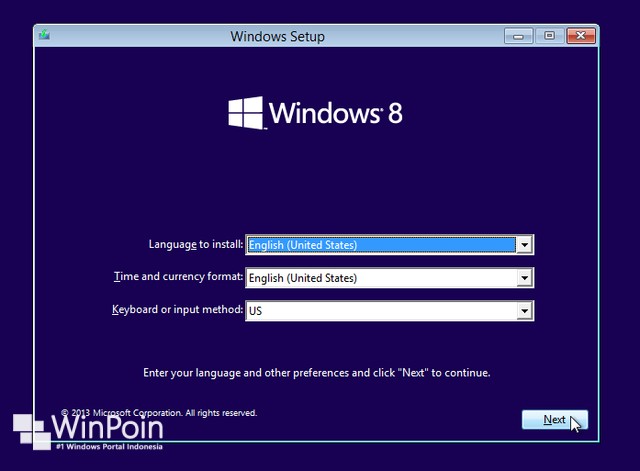Image resolution: width=640 pixels, height=471 pixels.
Task: Maximize the Windows Setup window
Action: [x=549, y=36]
